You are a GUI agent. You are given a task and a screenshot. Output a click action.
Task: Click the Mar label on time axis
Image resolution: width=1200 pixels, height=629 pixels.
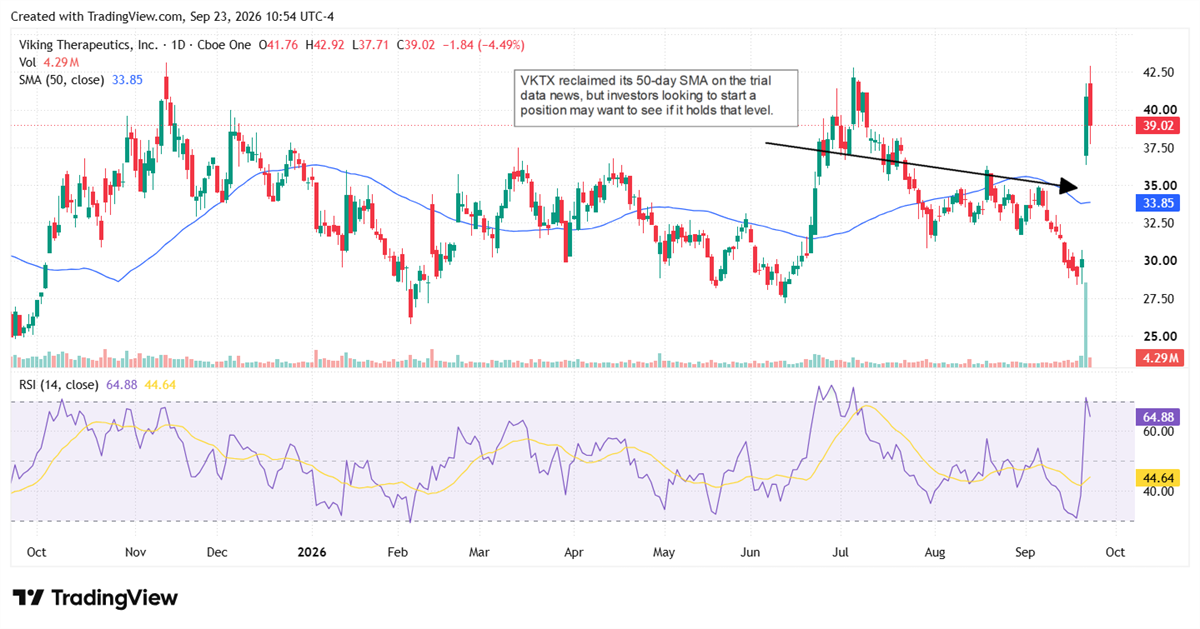click(x=479, y=551)
